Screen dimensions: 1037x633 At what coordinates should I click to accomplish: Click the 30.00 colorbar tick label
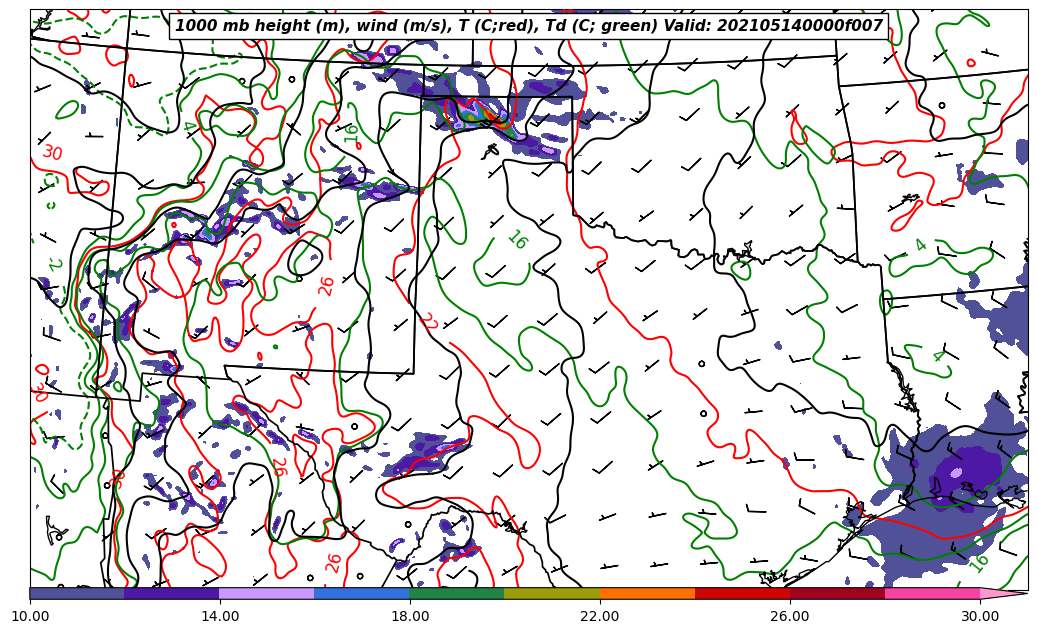tap(980, 616)
